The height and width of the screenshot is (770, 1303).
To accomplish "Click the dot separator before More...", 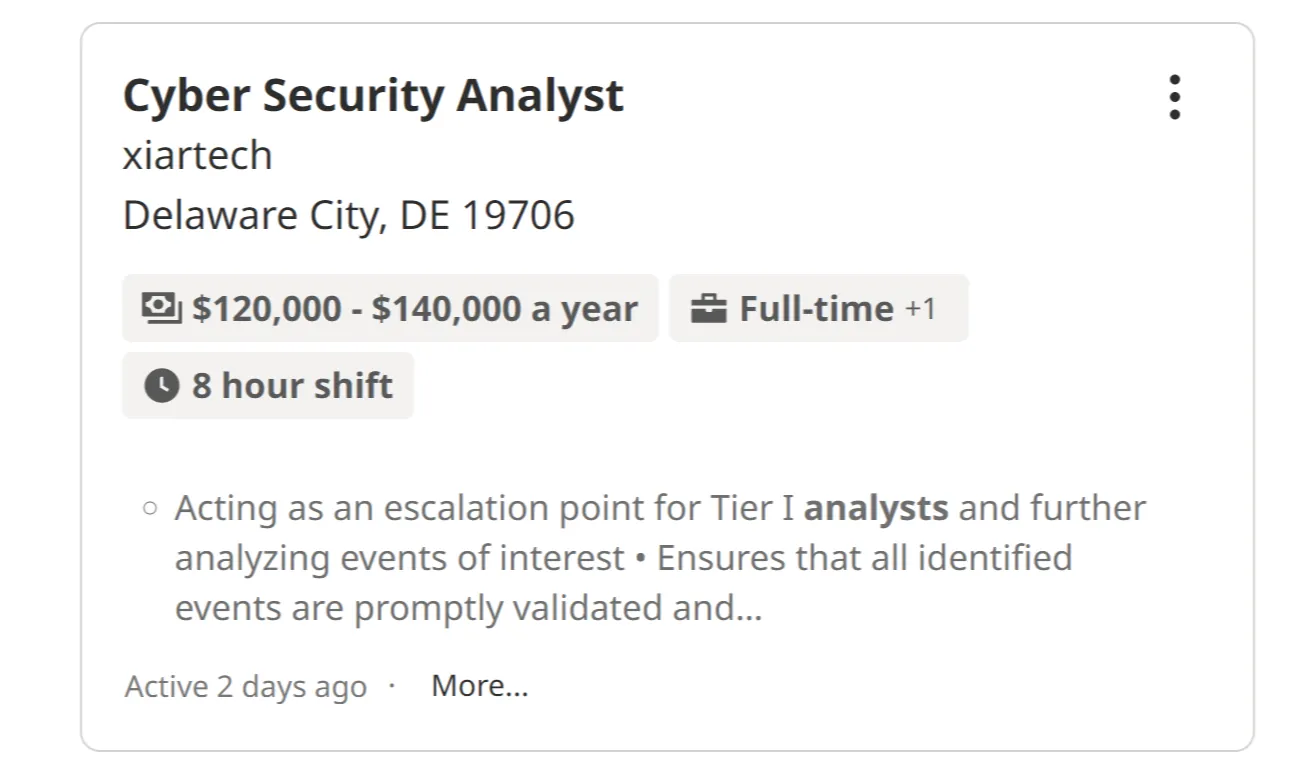I will [392, 686].
